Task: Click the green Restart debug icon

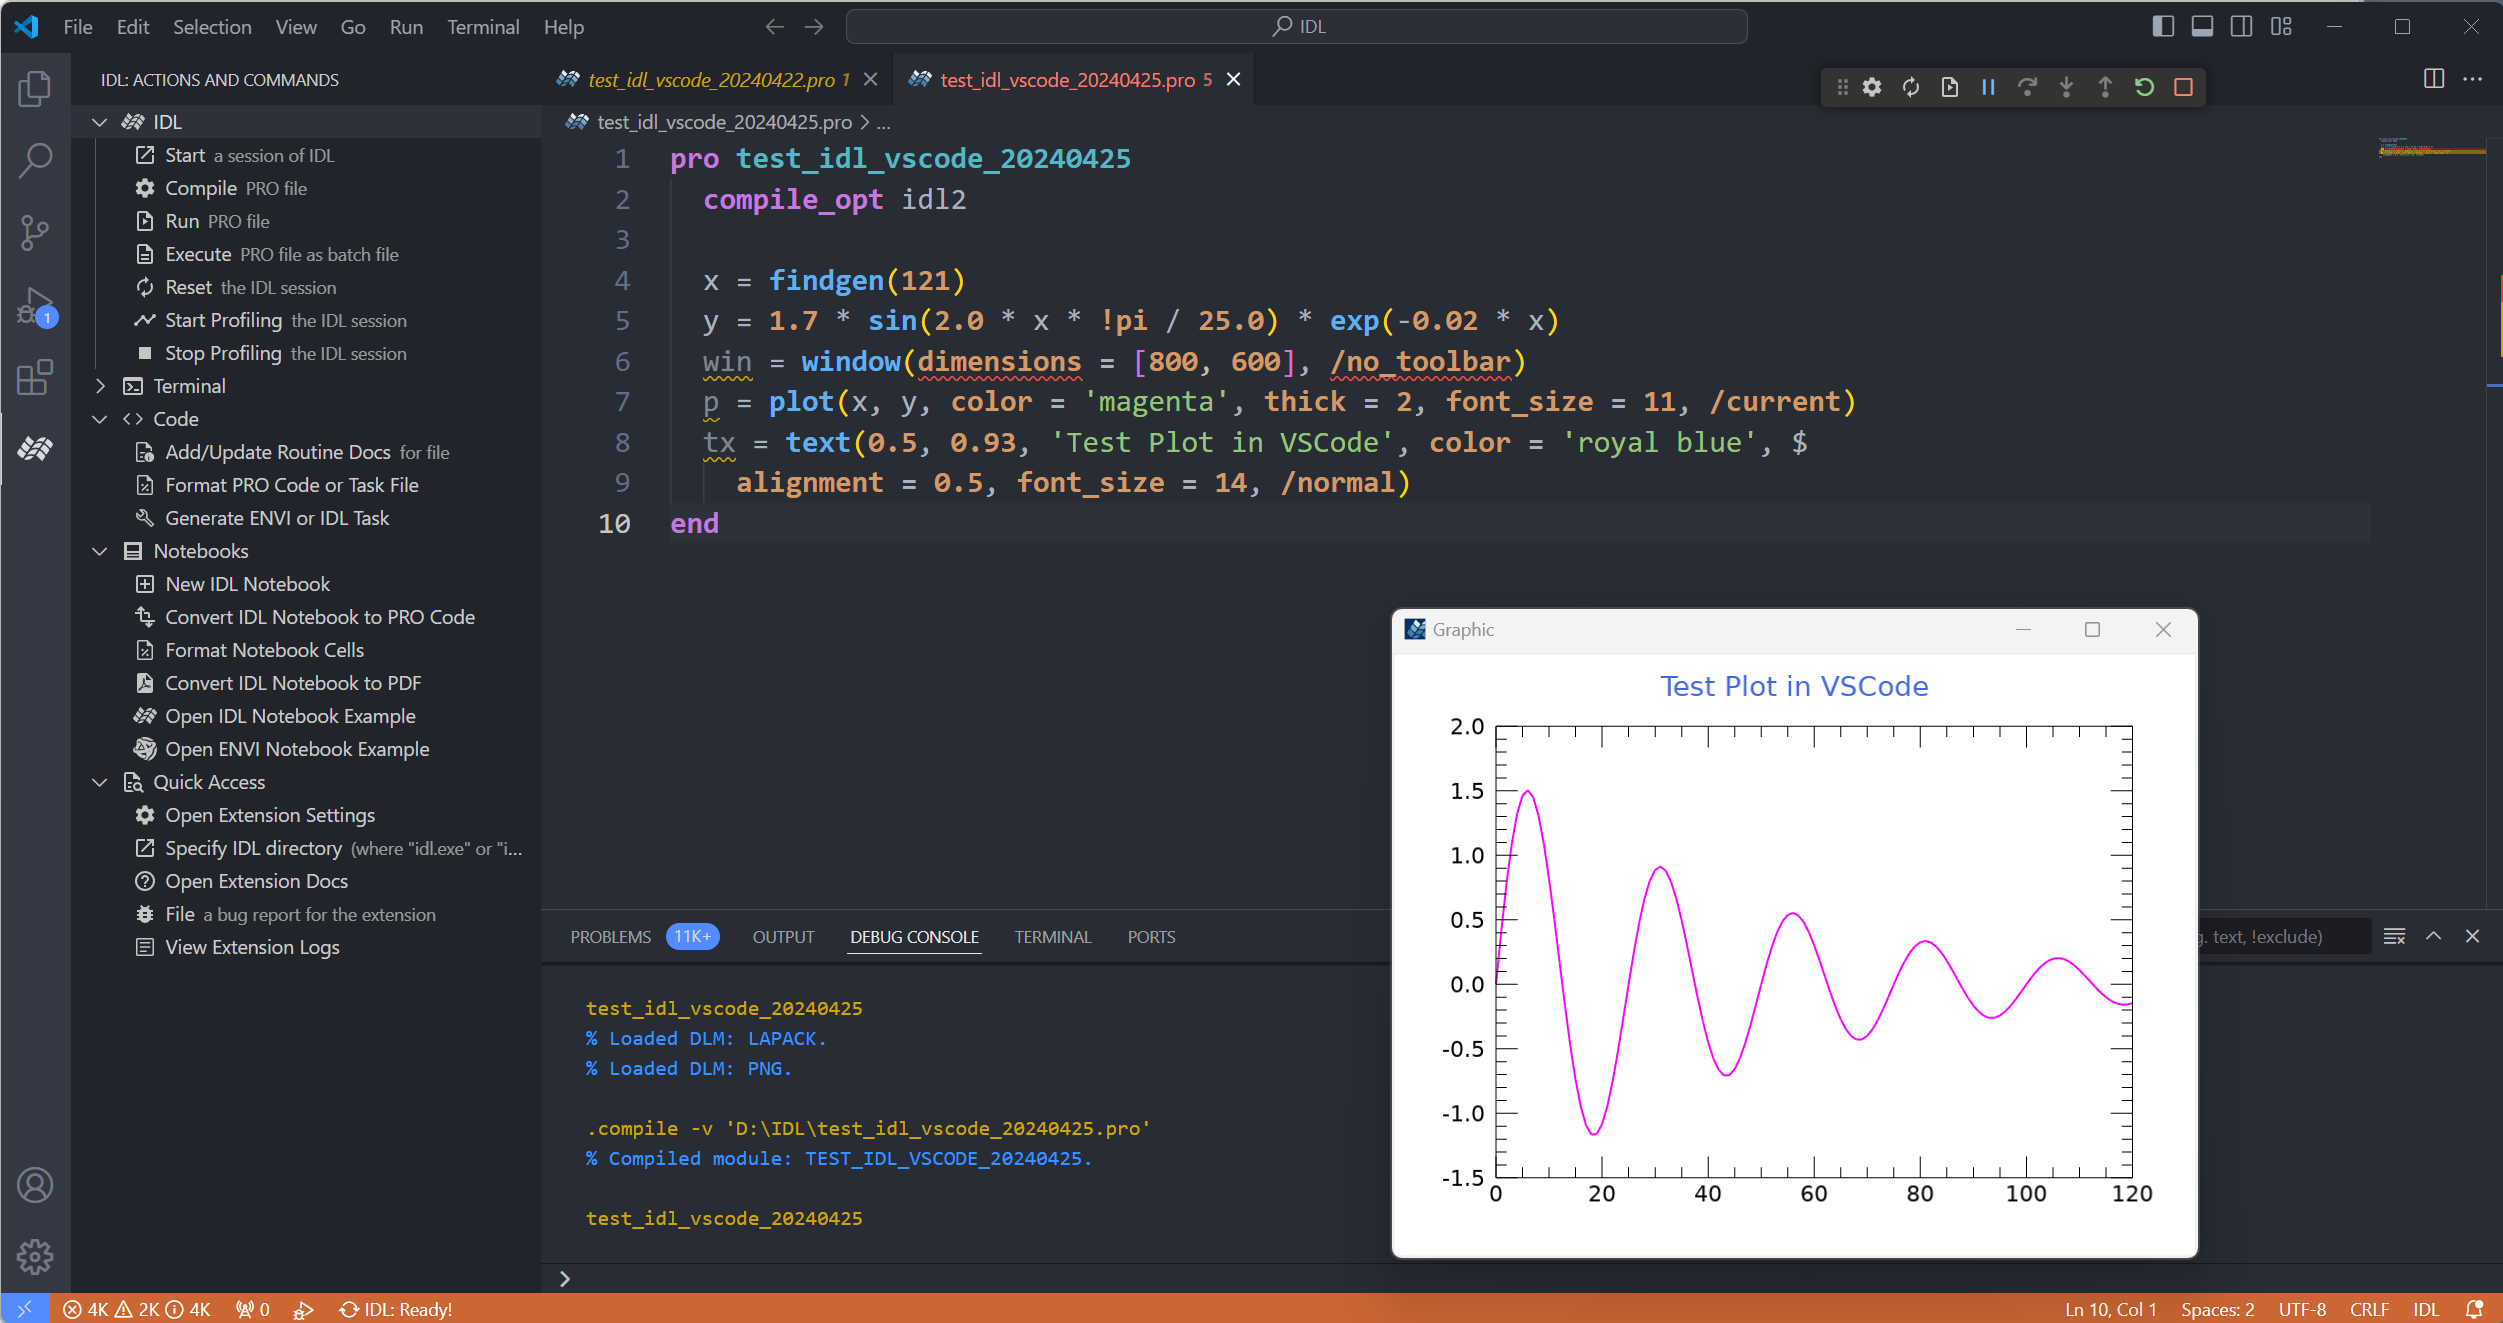Action: 2144,87
